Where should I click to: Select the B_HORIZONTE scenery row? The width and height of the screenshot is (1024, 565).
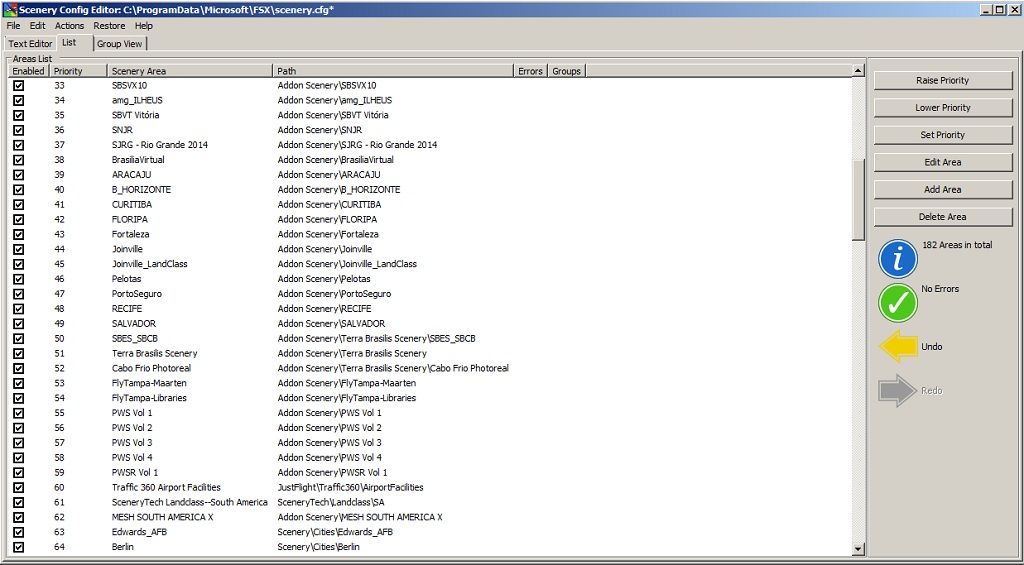click(431, 189)
